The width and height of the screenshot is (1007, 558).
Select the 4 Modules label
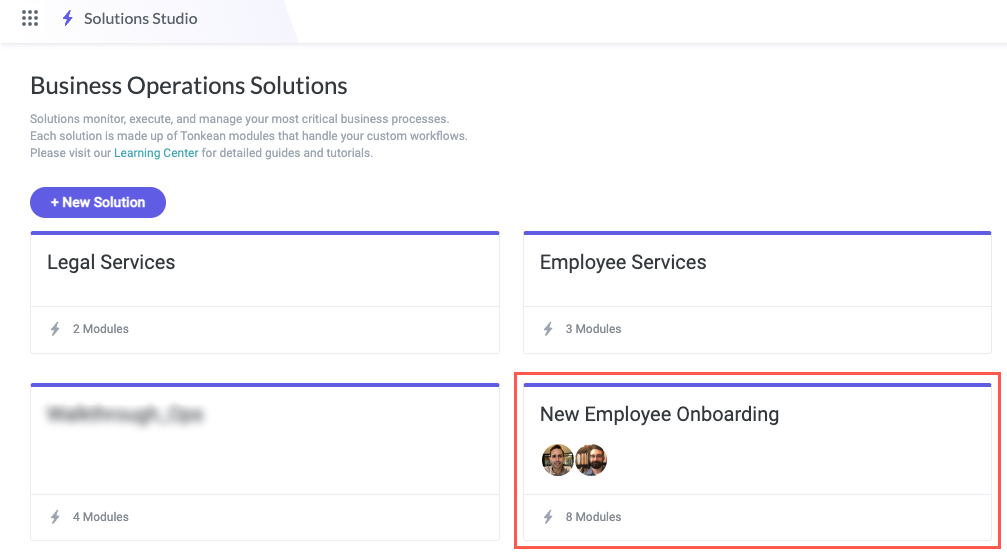tap(100, 517)
